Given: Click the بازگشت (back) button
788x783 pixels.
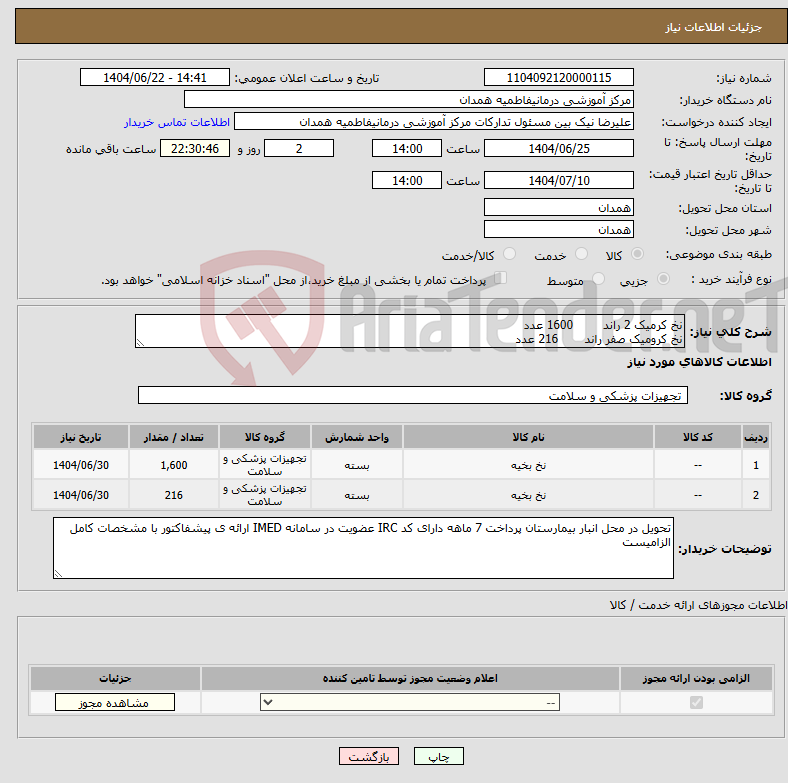Looking at the screenshot, I should pos(368,756).
